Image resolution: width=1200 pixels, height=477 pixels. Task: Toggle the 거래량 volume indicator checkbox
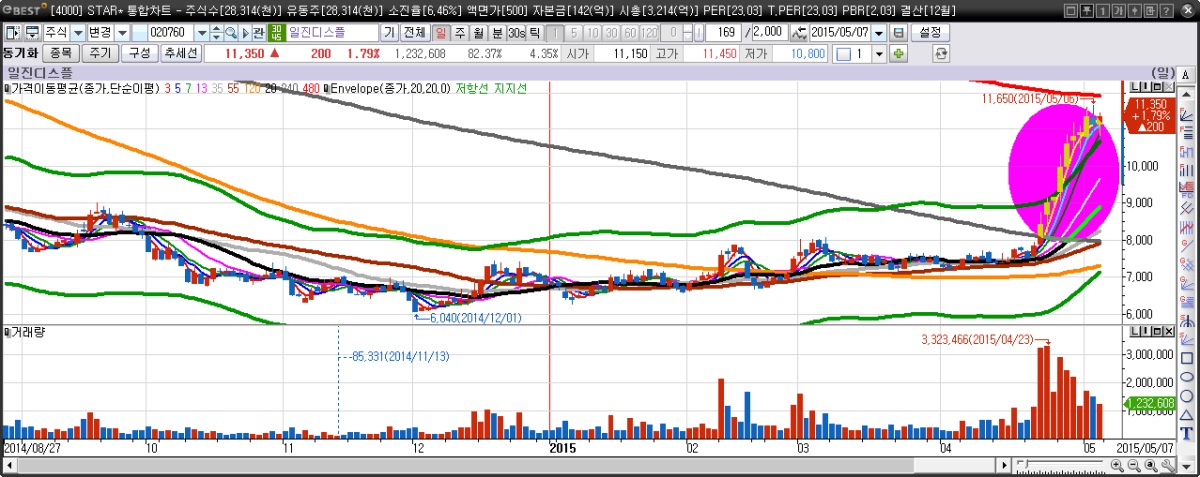click(5, 331)
